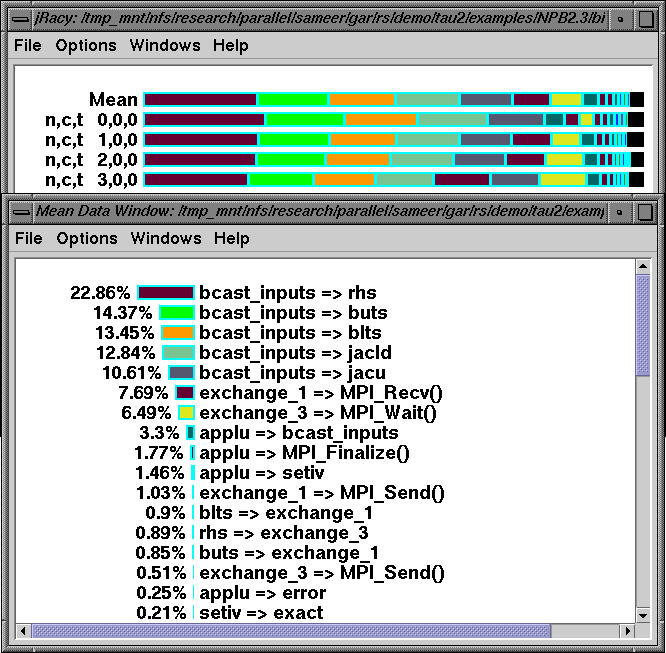Screen dimensions: 666x653
Task: Select bcast_inputs => rhs label
Action: (x=288, y=293)
